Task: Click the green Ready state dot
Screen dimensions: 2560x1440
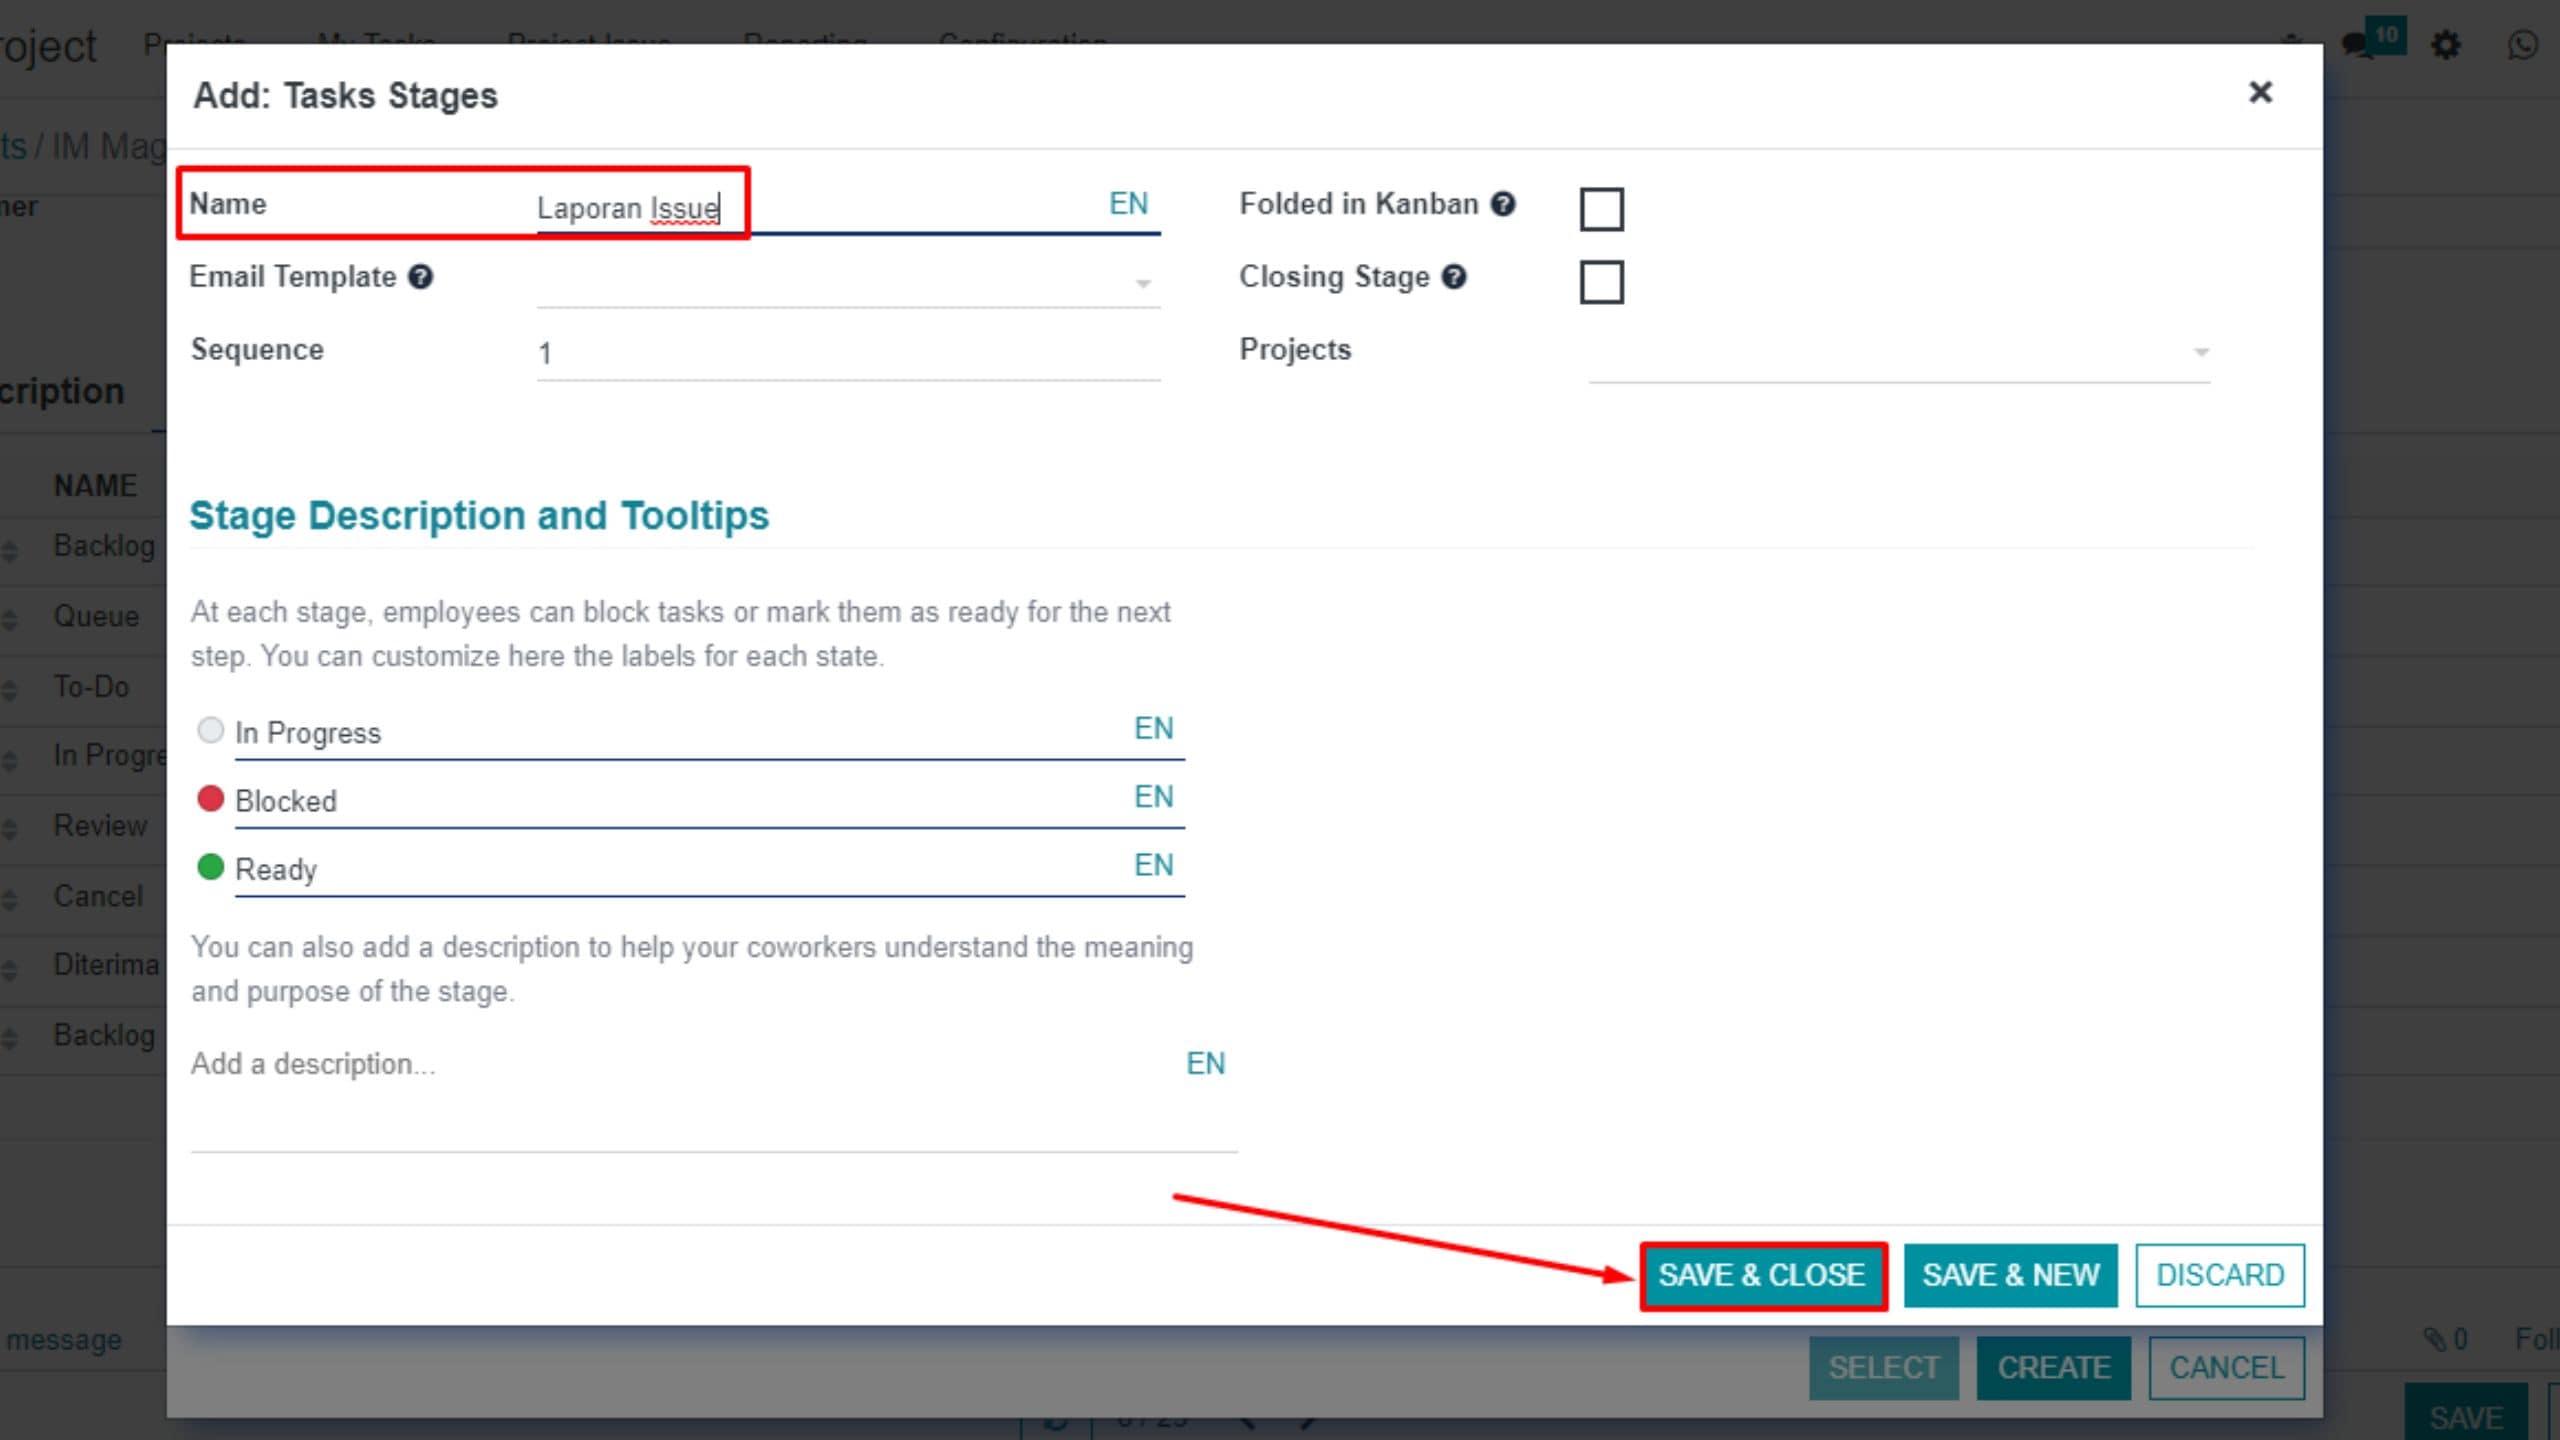Action: [210, 866]
